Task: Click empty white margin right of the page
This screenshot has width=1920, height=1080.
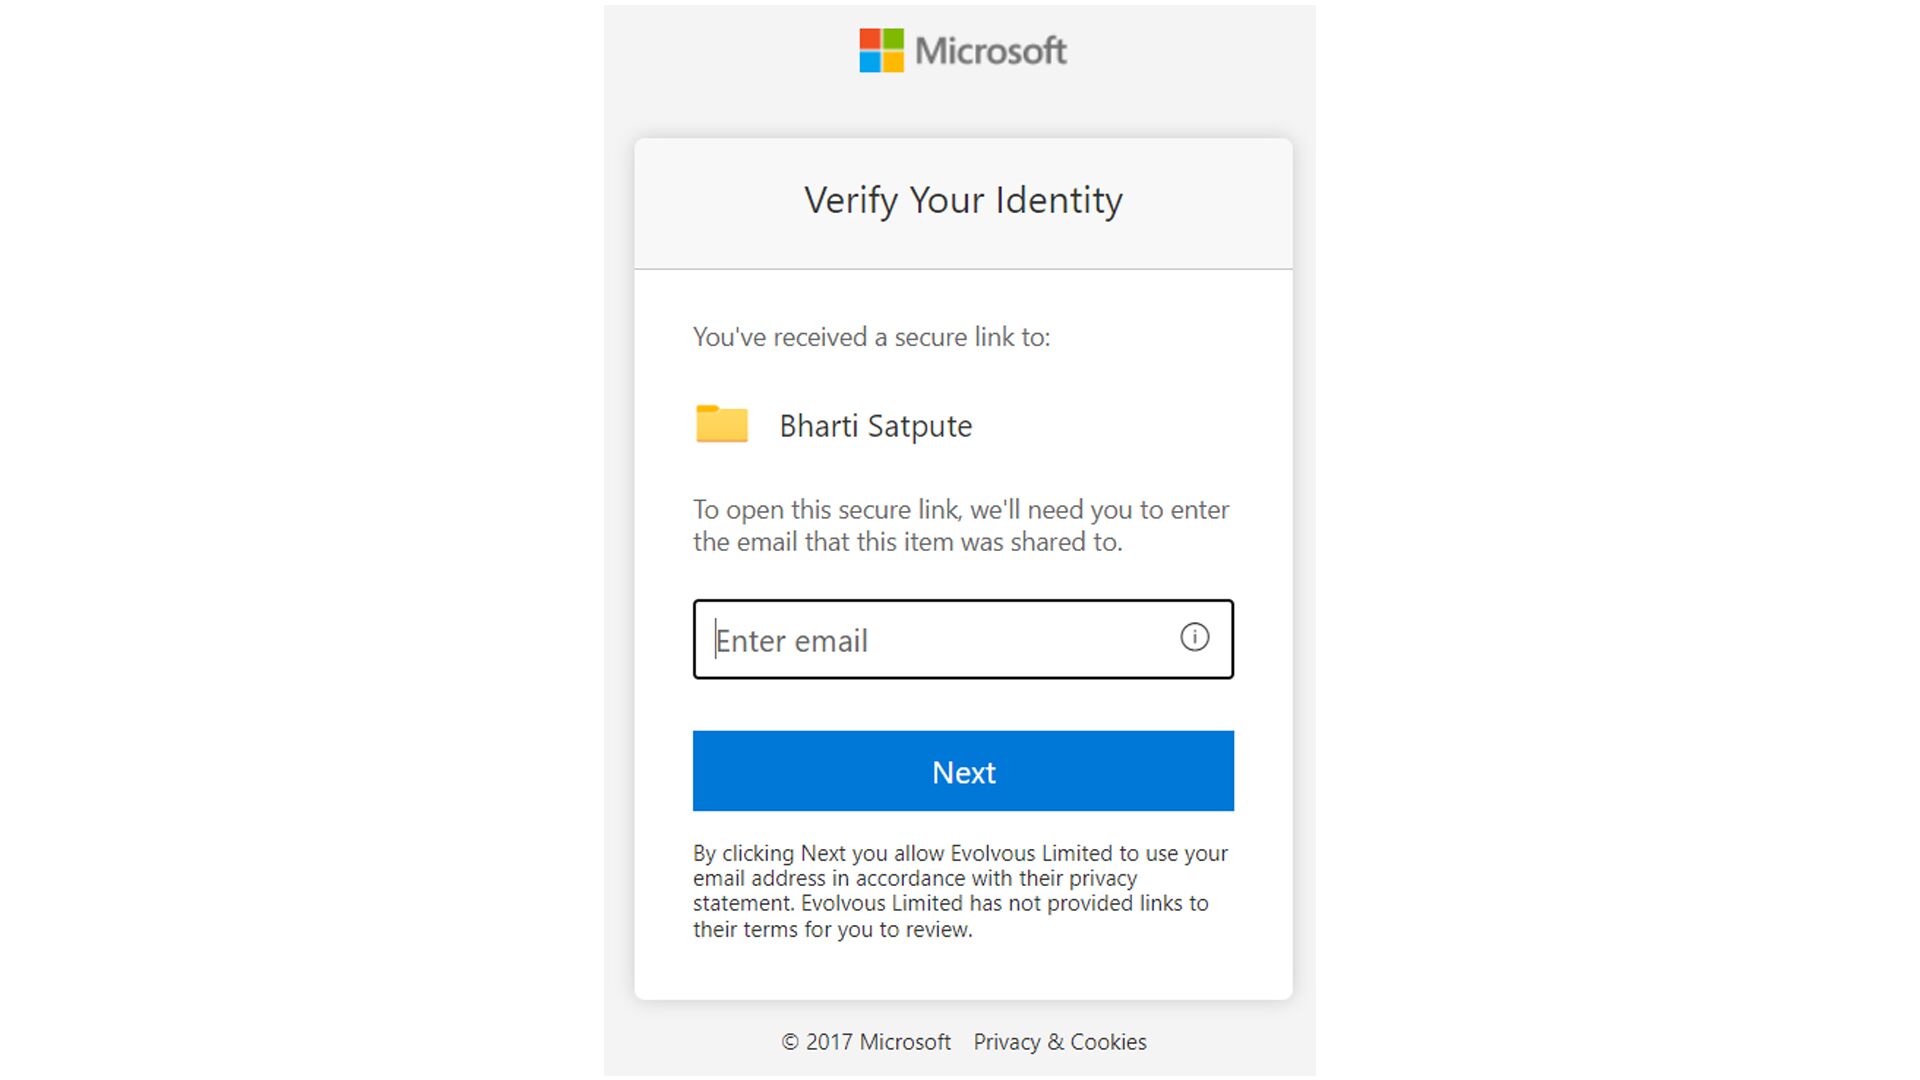Action: click(1620, 540)
